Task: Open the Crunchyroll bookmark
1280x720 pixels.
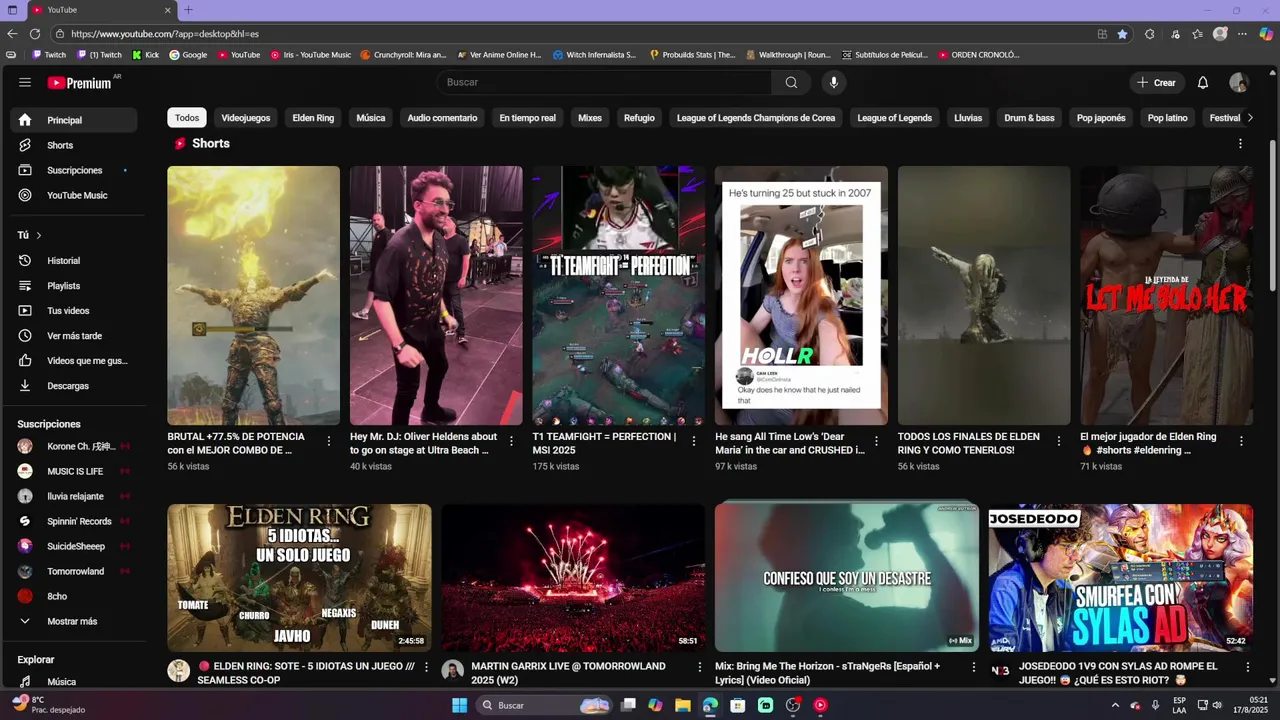Action: (403, 55)
